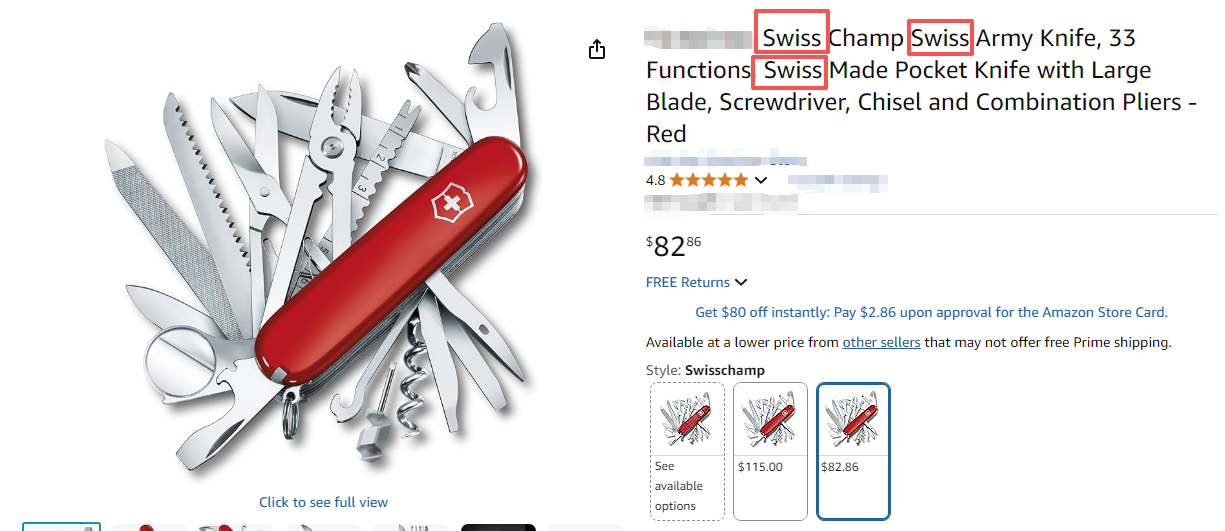Screen dimensions: 1225x531
Task: Select the $82.86 style option
Action: click(853, 451)
